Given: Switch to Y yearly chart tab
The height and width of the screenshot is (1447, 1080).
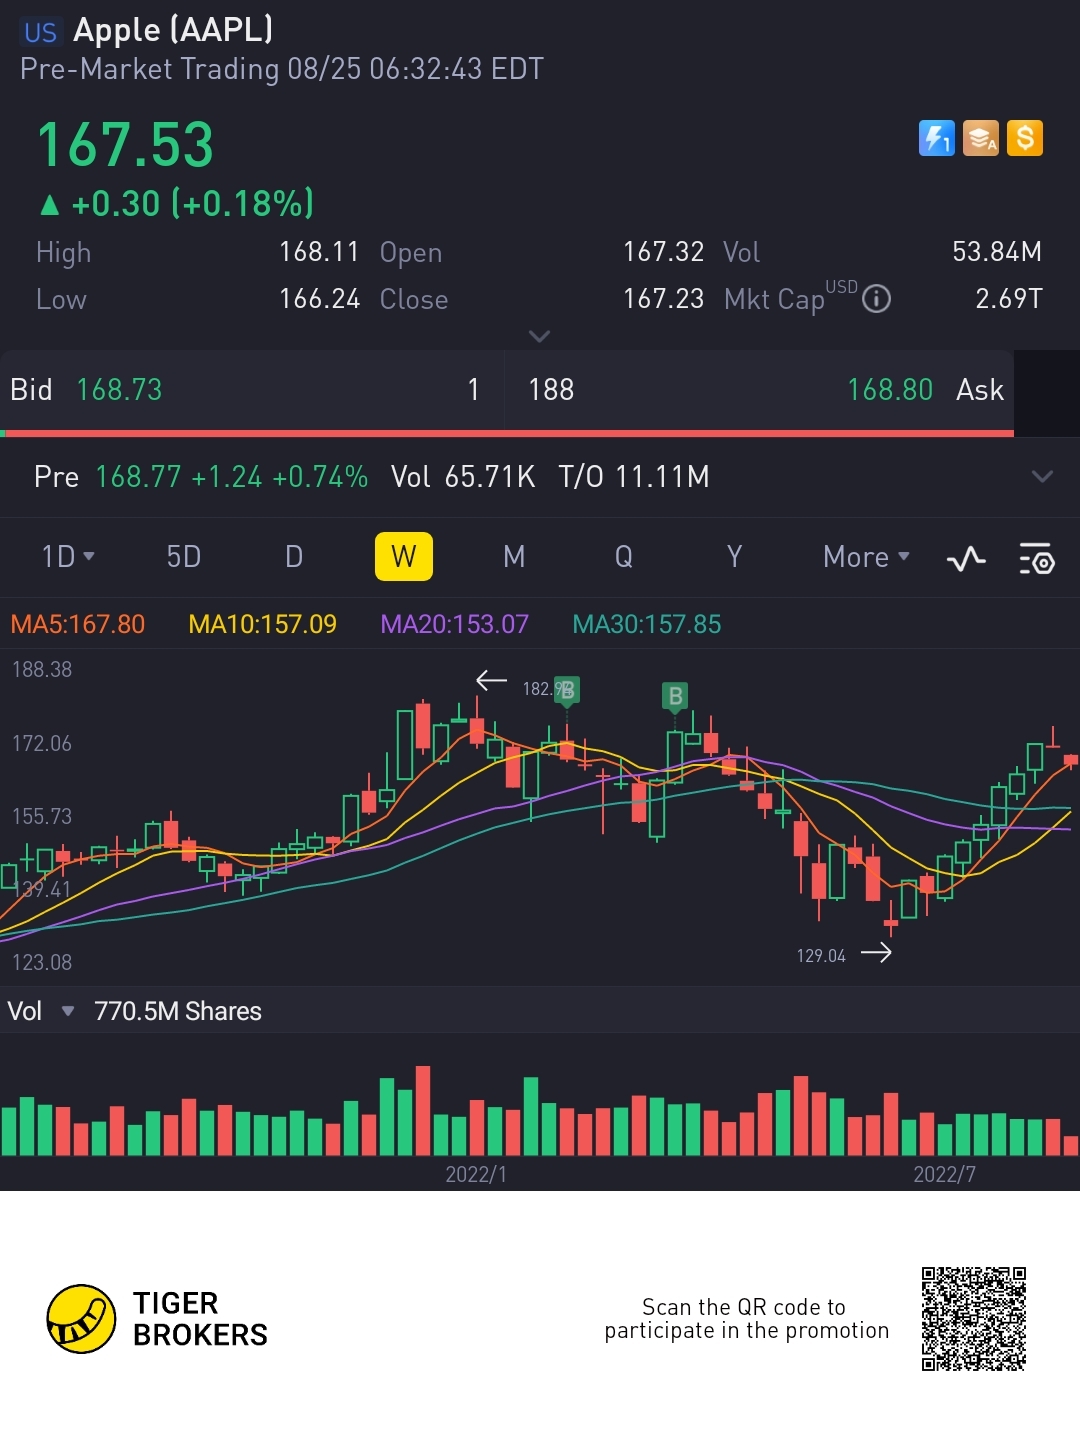Looking at the screenshot, I should coord(734,557).
